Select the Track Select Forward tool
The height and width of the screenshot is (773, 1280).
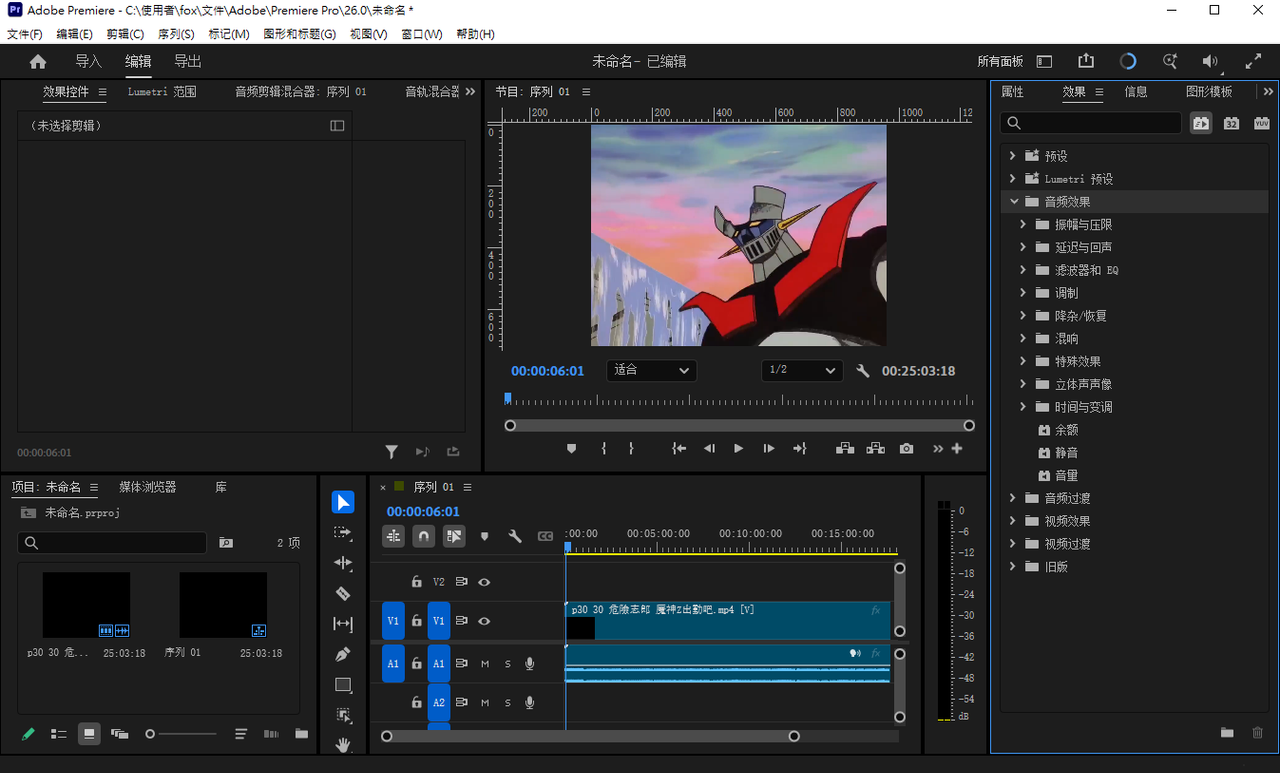click(343, 533)
